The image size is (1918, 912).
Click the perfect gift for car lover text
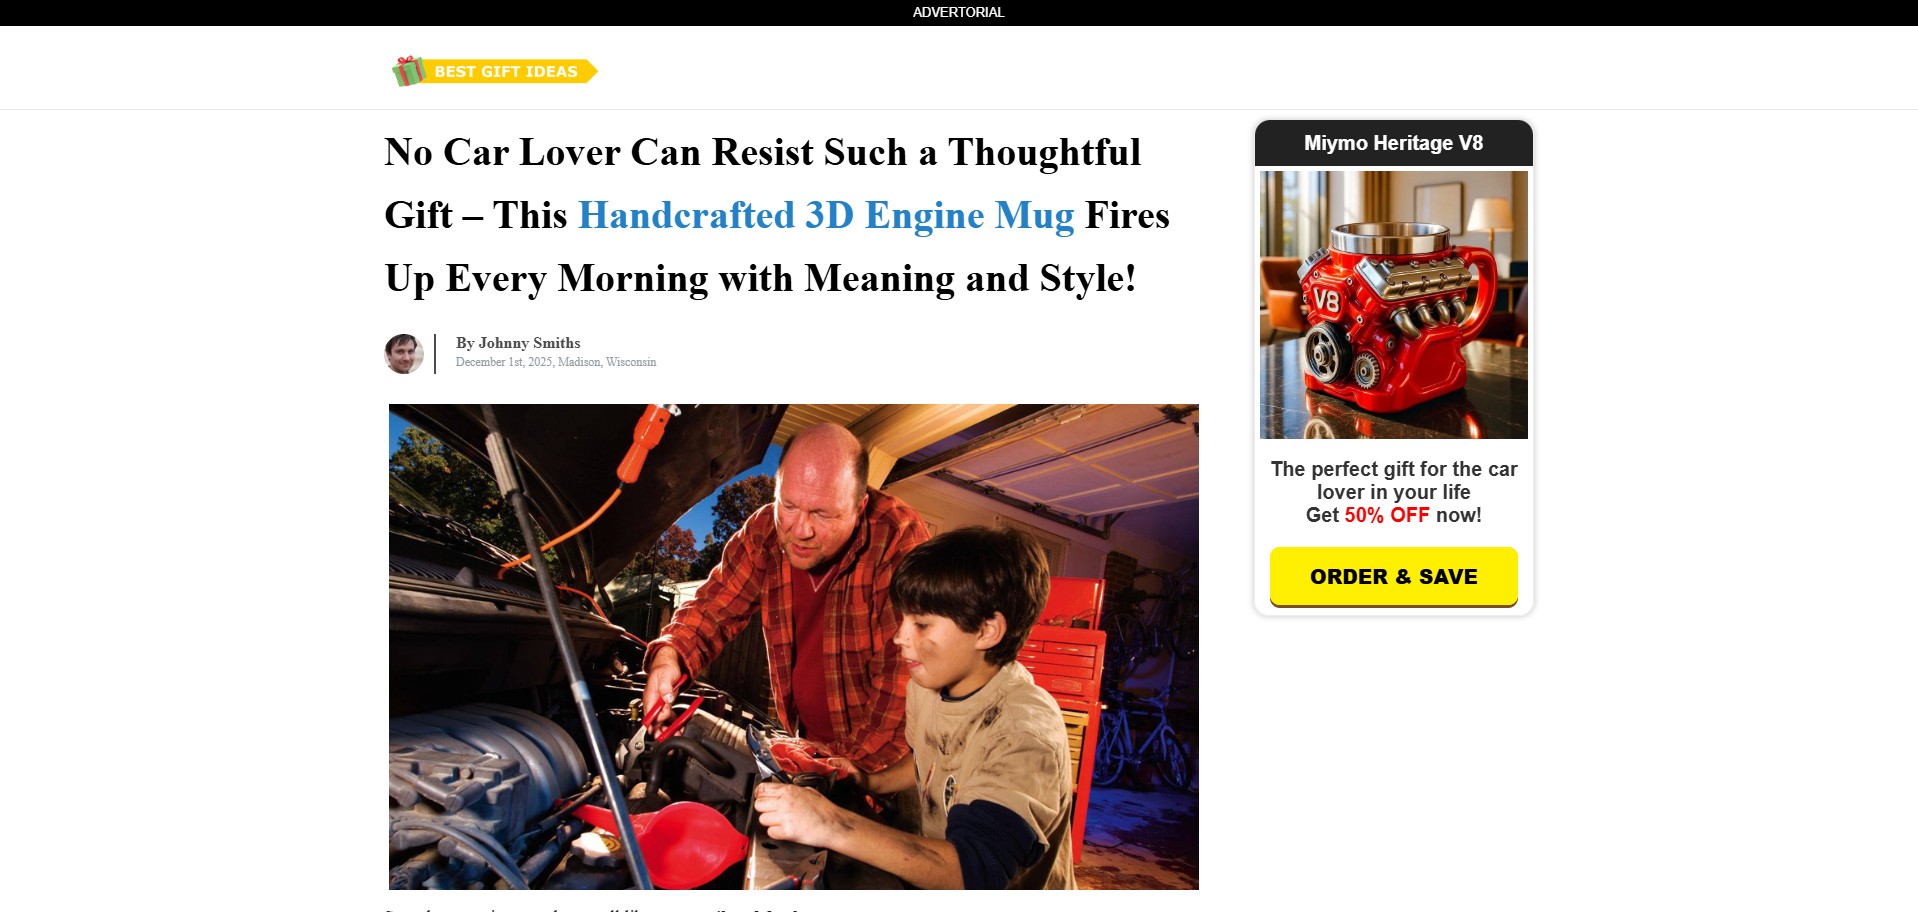click(1393, 480)
